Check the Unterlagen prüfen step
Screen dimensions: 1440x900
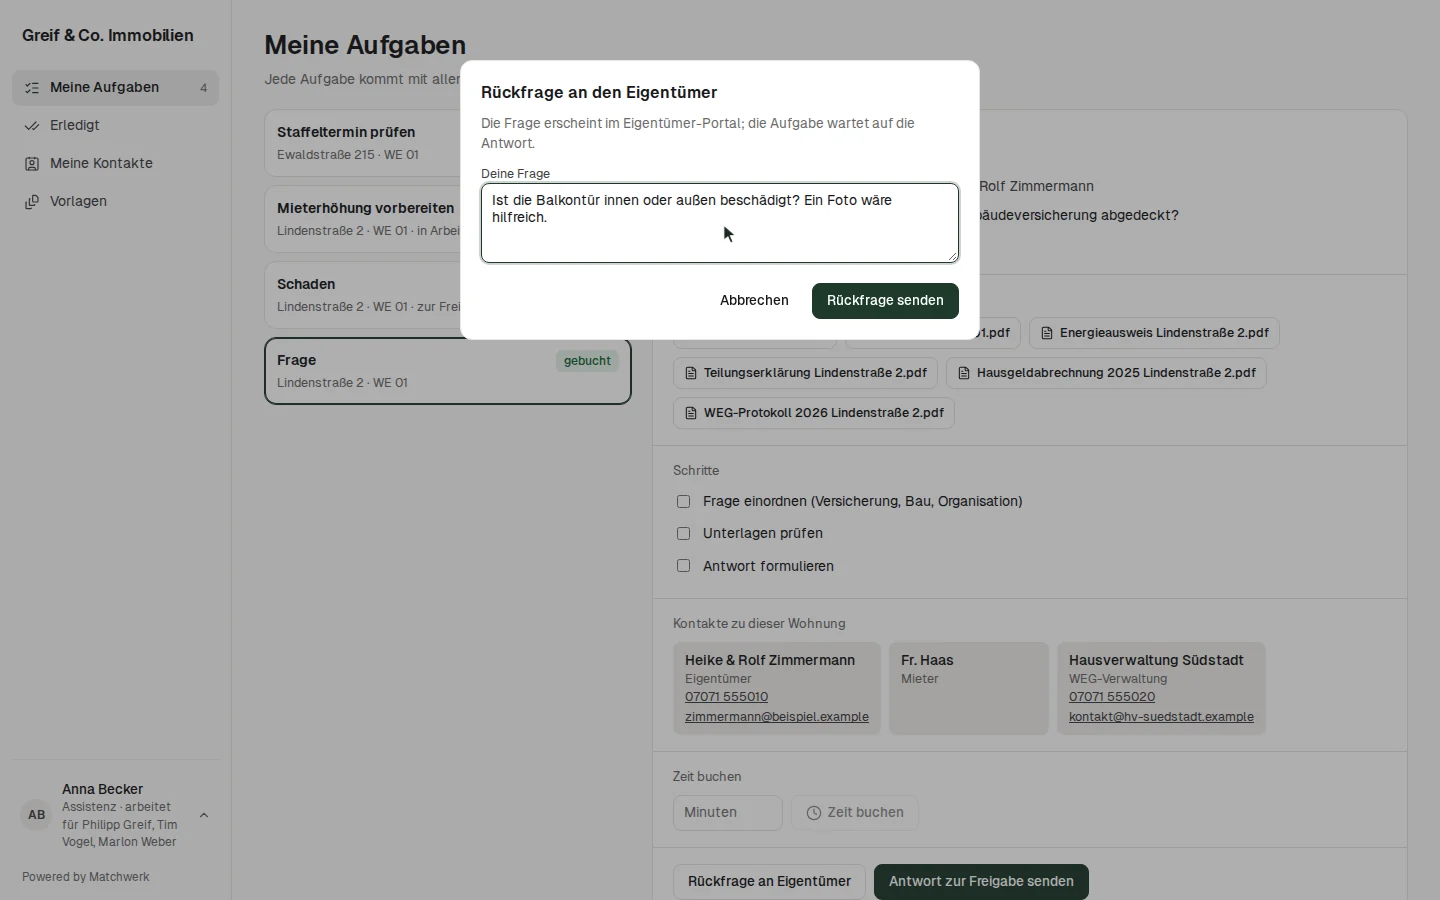684,534
